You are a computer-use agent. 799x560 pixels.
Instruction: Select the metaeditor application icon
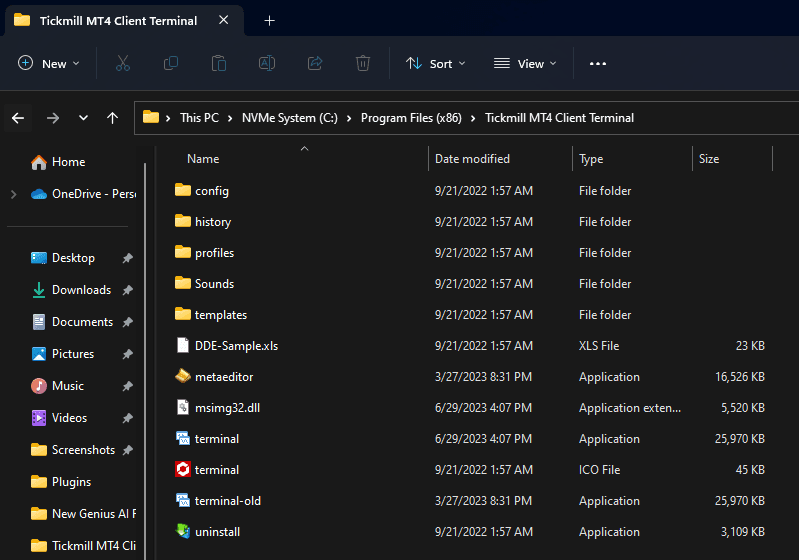[182, 377]
